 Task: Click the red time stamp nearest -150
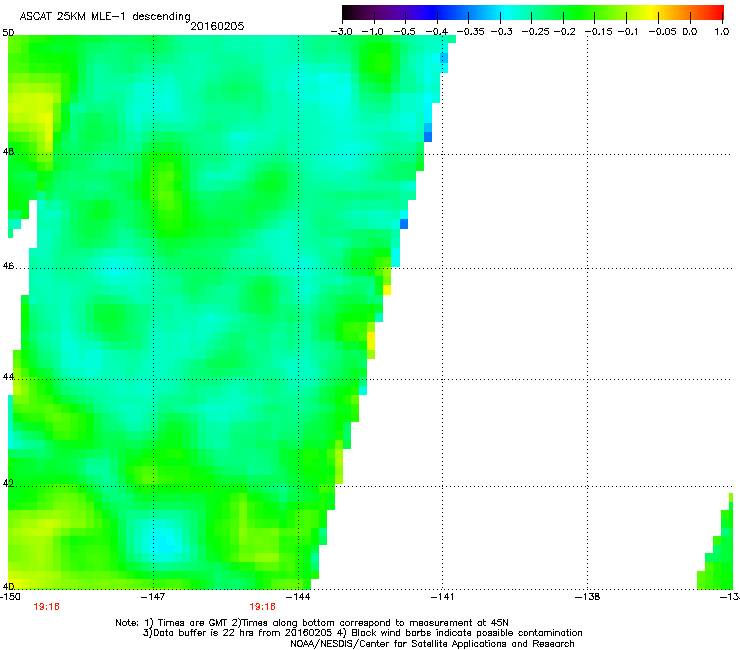[x=47, y=607]
